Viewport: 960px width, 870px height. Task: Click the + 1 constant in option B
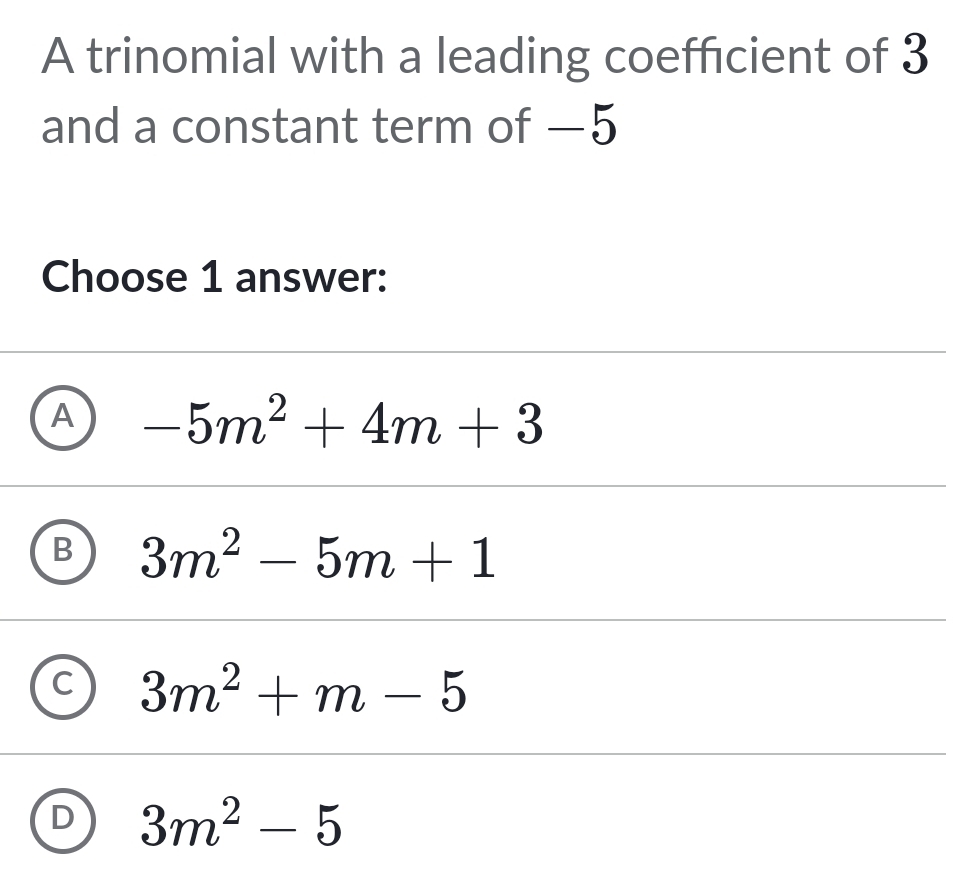point(464,560)
